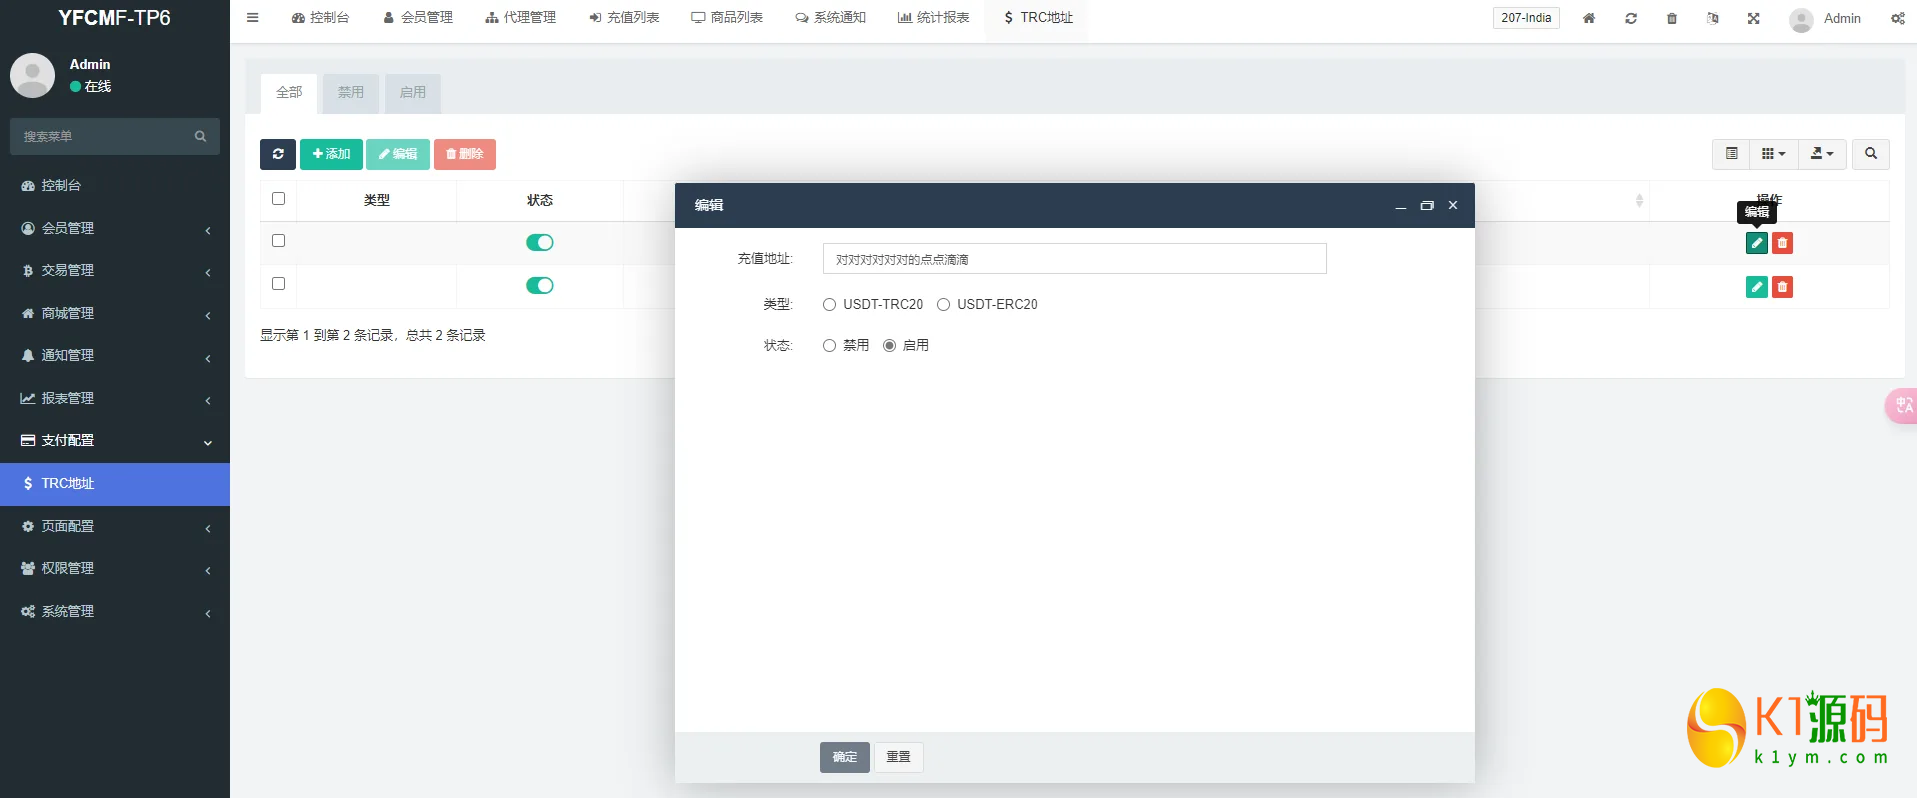Click the Admin avatar in the top navbar

(x=1801, y=20)
